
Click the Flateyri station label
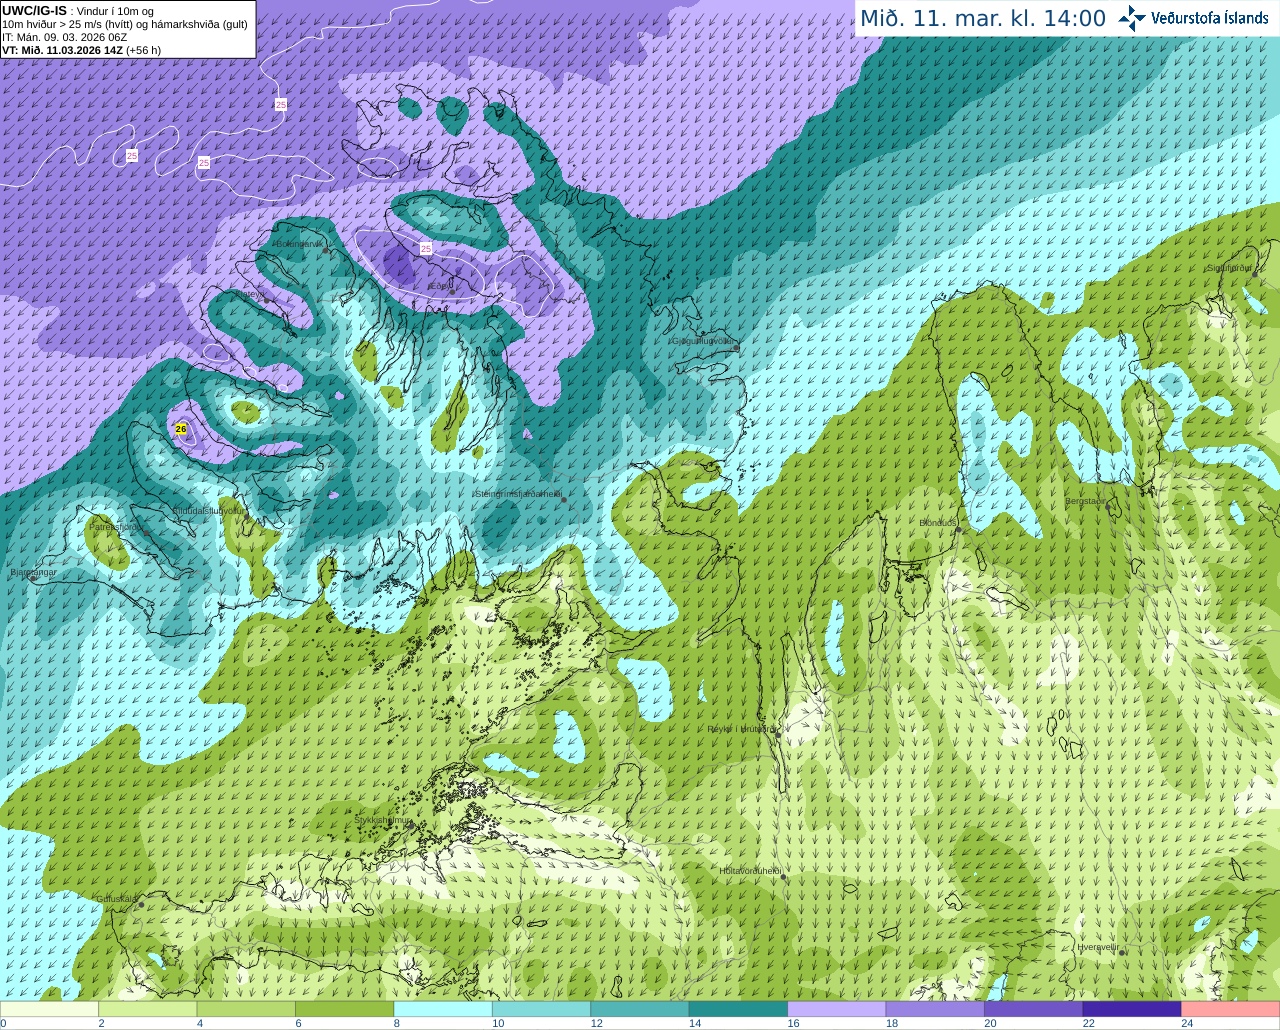click(252, 294)
